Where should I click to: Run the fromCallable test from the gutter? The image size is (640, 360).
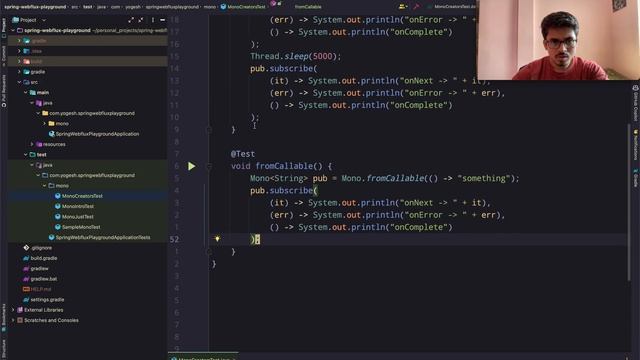(x=191, y=166)
